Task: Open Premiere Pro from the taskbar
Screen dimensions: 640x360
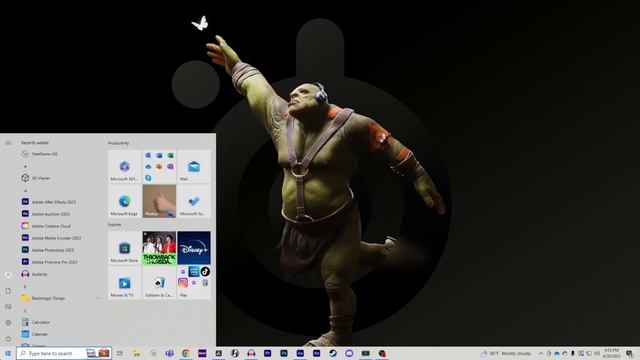Action: (267, 353)
